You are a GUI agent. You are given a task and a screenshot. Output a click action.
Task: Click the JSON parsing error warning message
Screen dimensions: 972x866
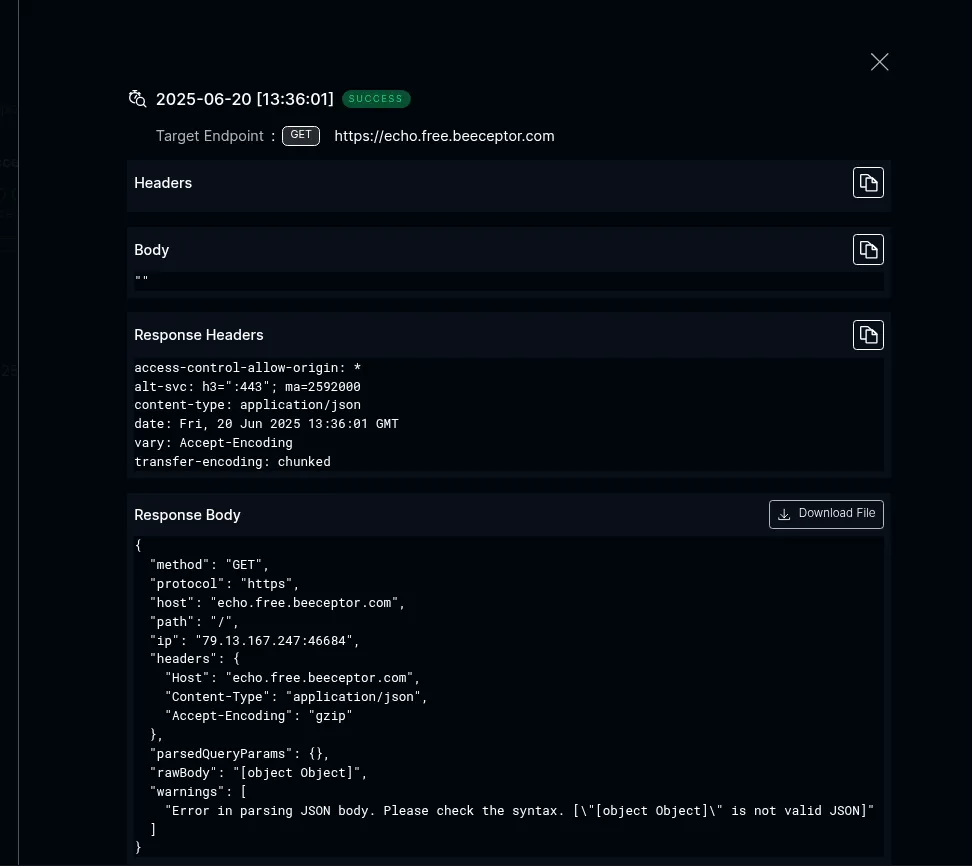(519, 811)
